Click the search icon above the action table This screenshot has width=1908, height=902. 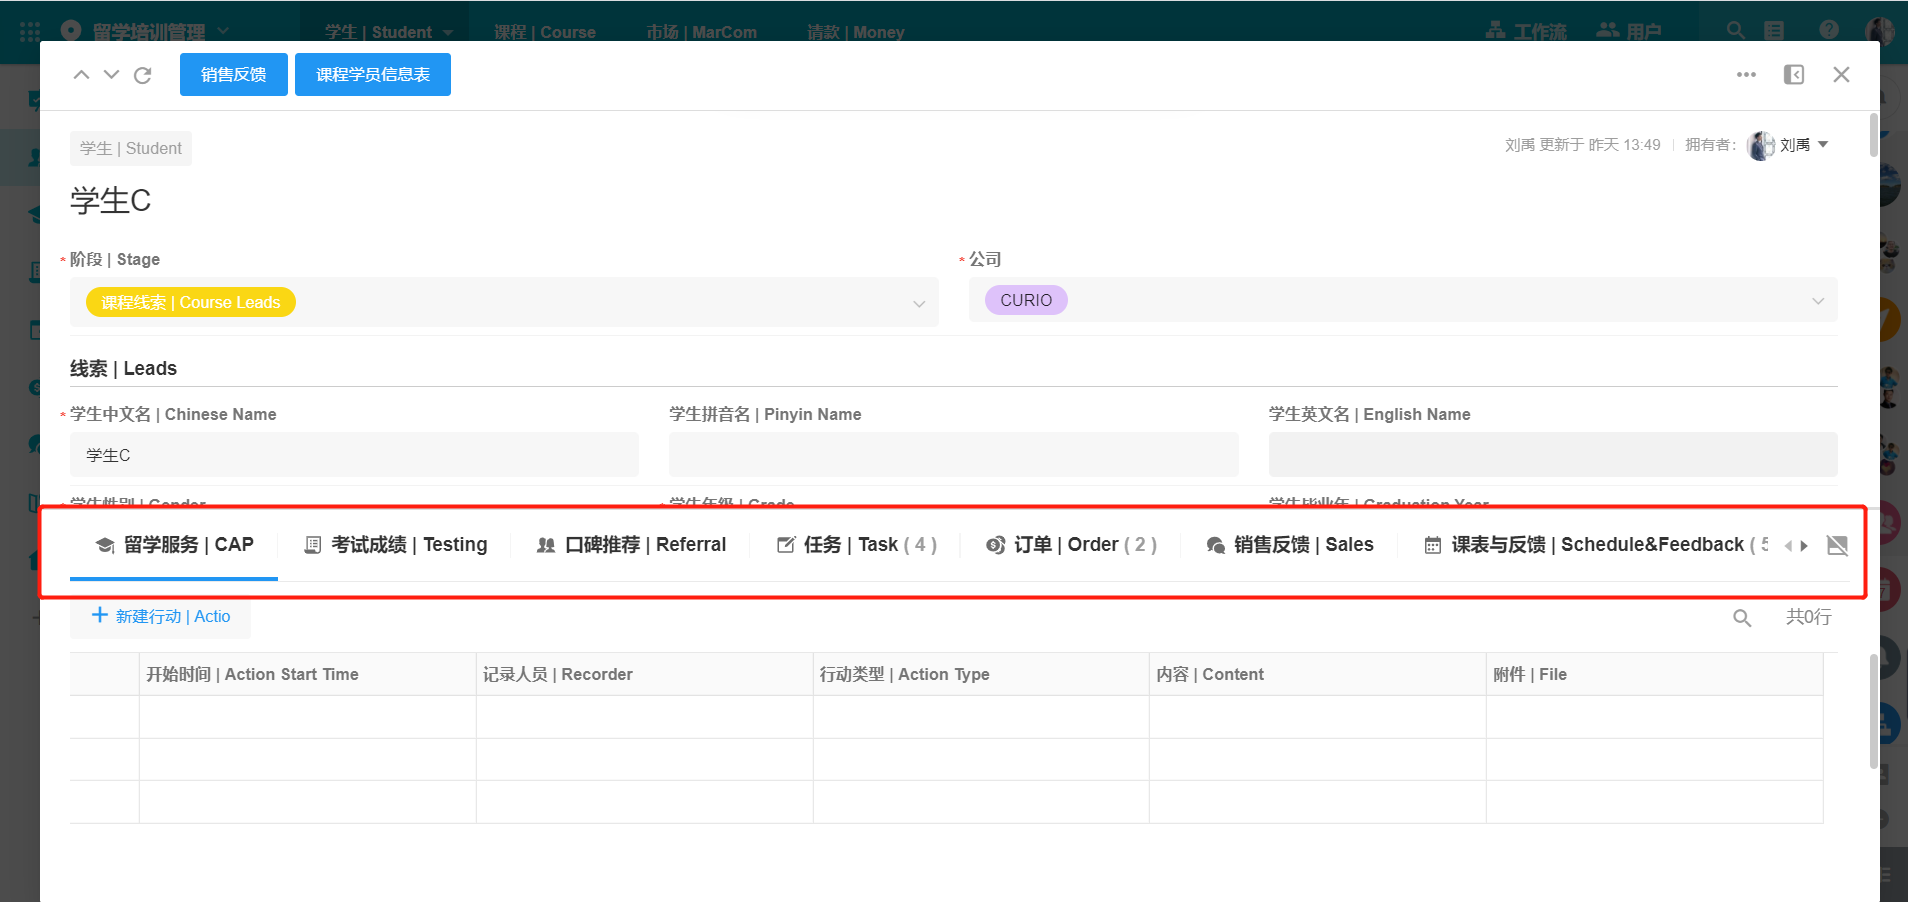(1742, 618)
